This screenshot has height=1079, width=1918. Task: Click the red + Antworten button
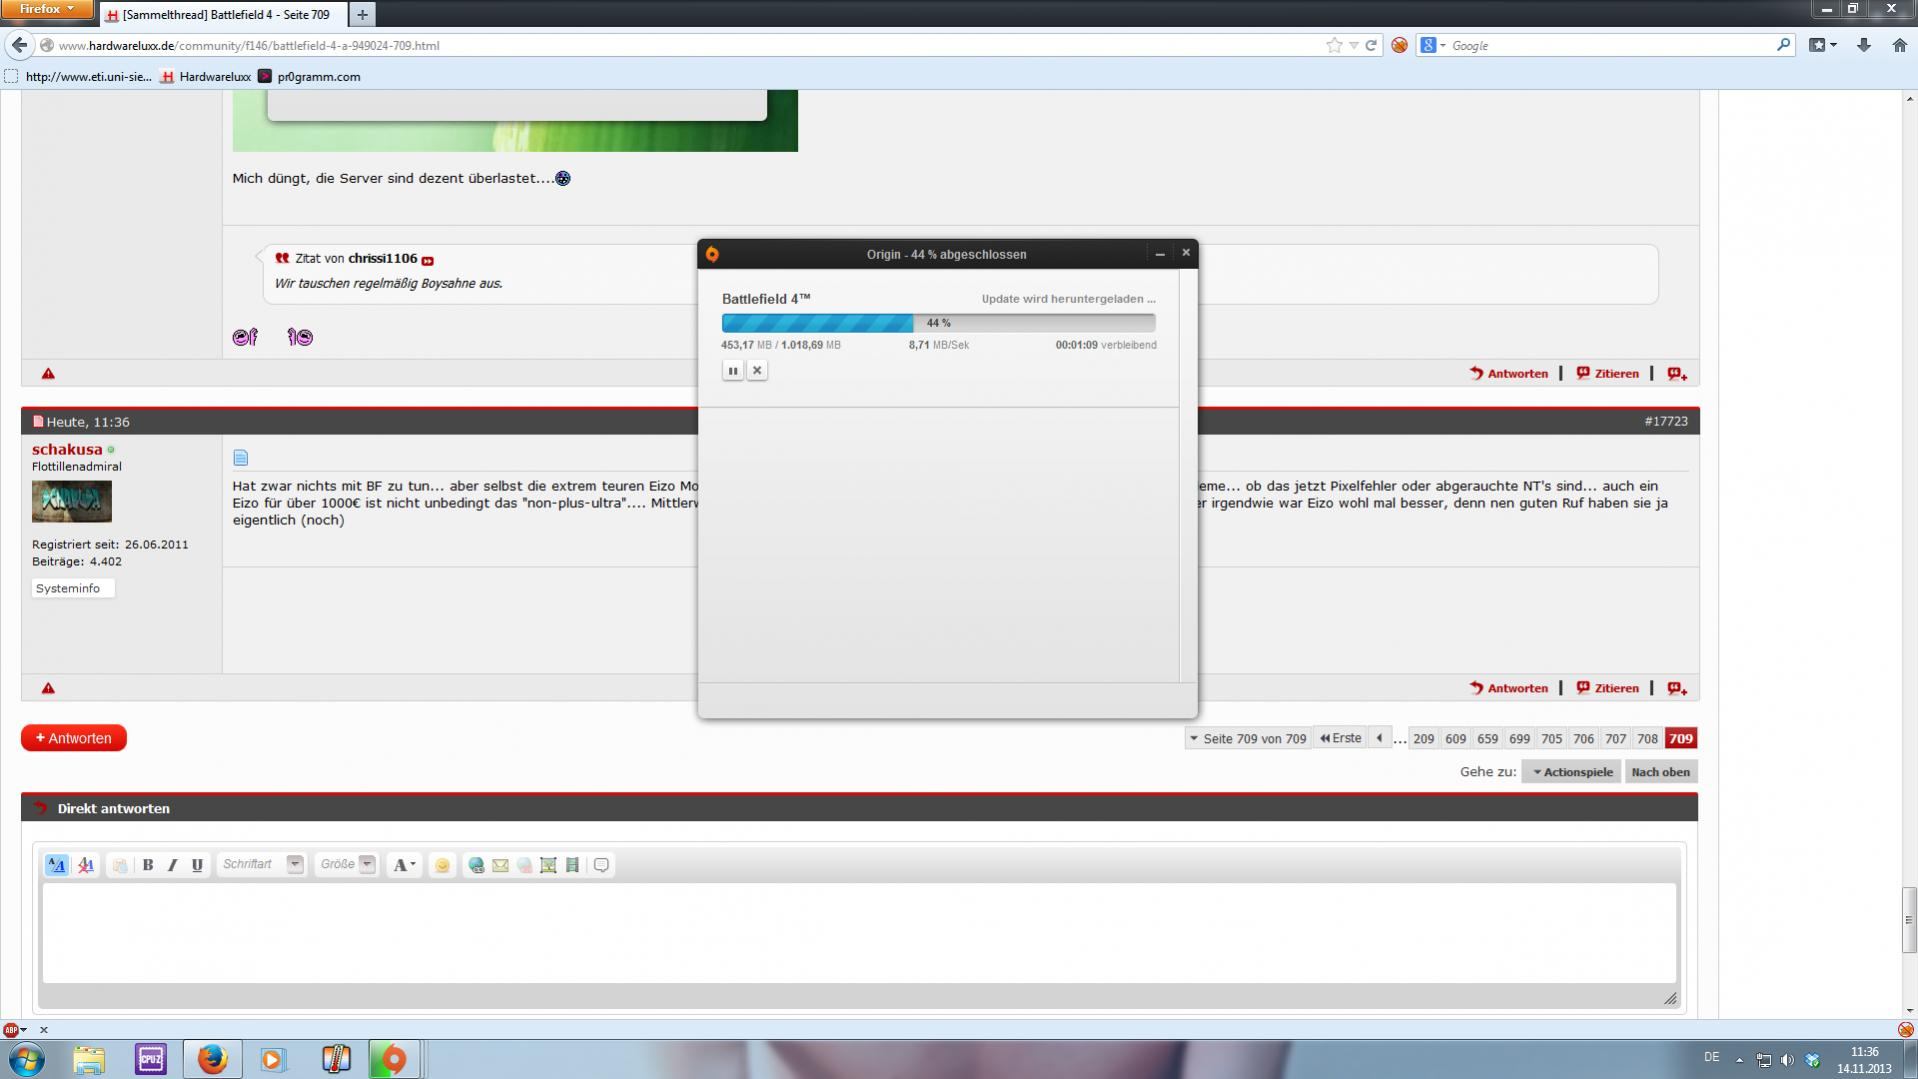point(74,738)
